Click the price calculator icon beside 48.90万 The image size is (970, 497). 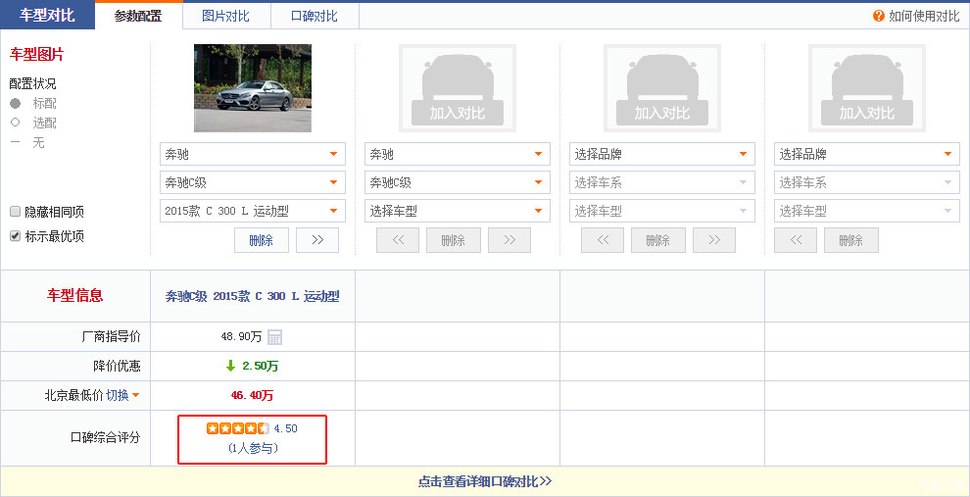275,337
